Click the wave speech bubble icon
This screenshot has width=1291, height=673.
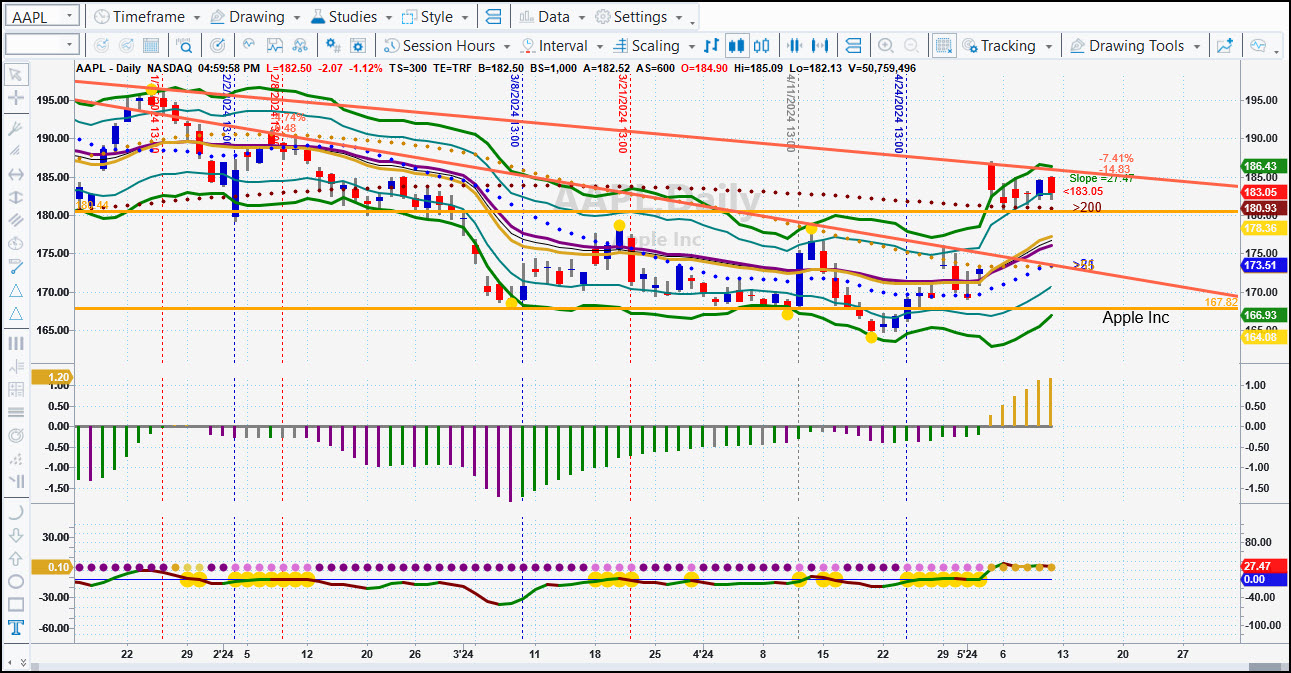(x=1258, y=46)
